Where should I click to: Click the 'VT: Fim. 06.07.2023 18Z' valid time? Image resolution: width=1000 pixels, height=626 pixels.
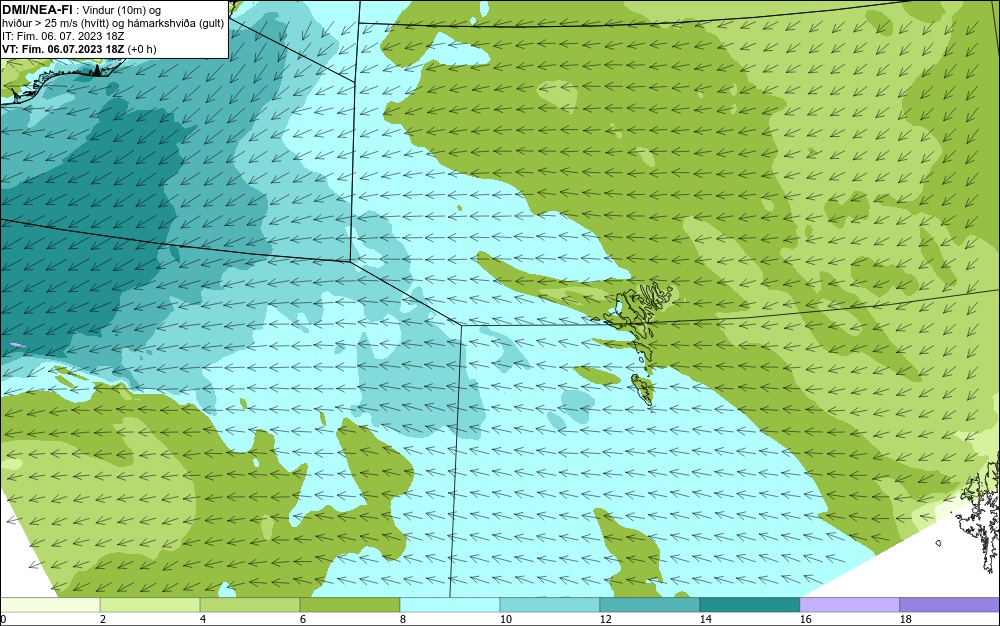pos(63,49)
